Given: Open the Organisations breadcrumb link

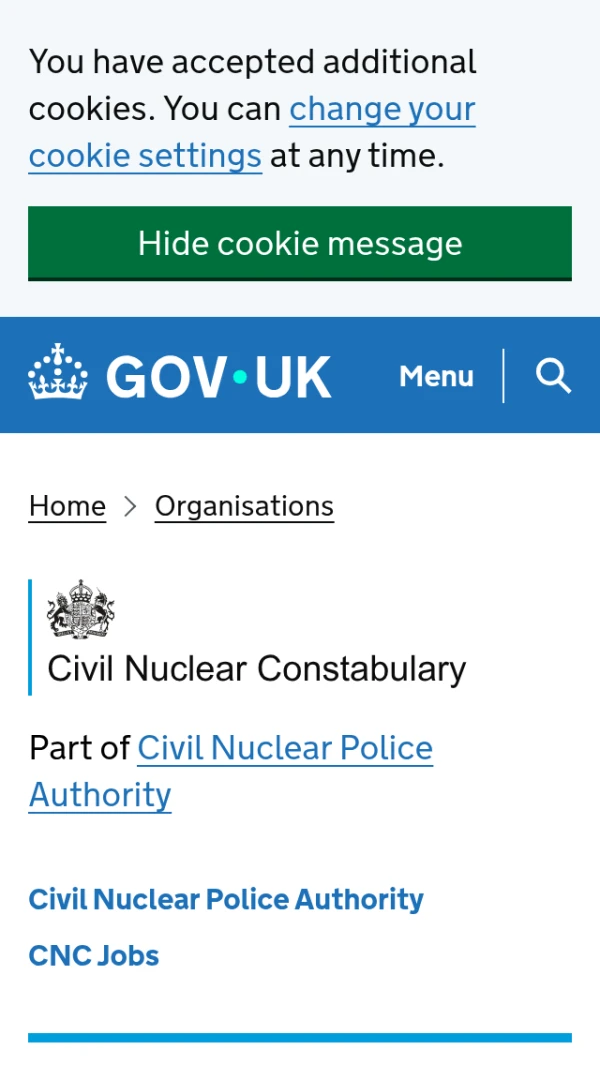Looking at the screenshot, I should coord(244,506).
